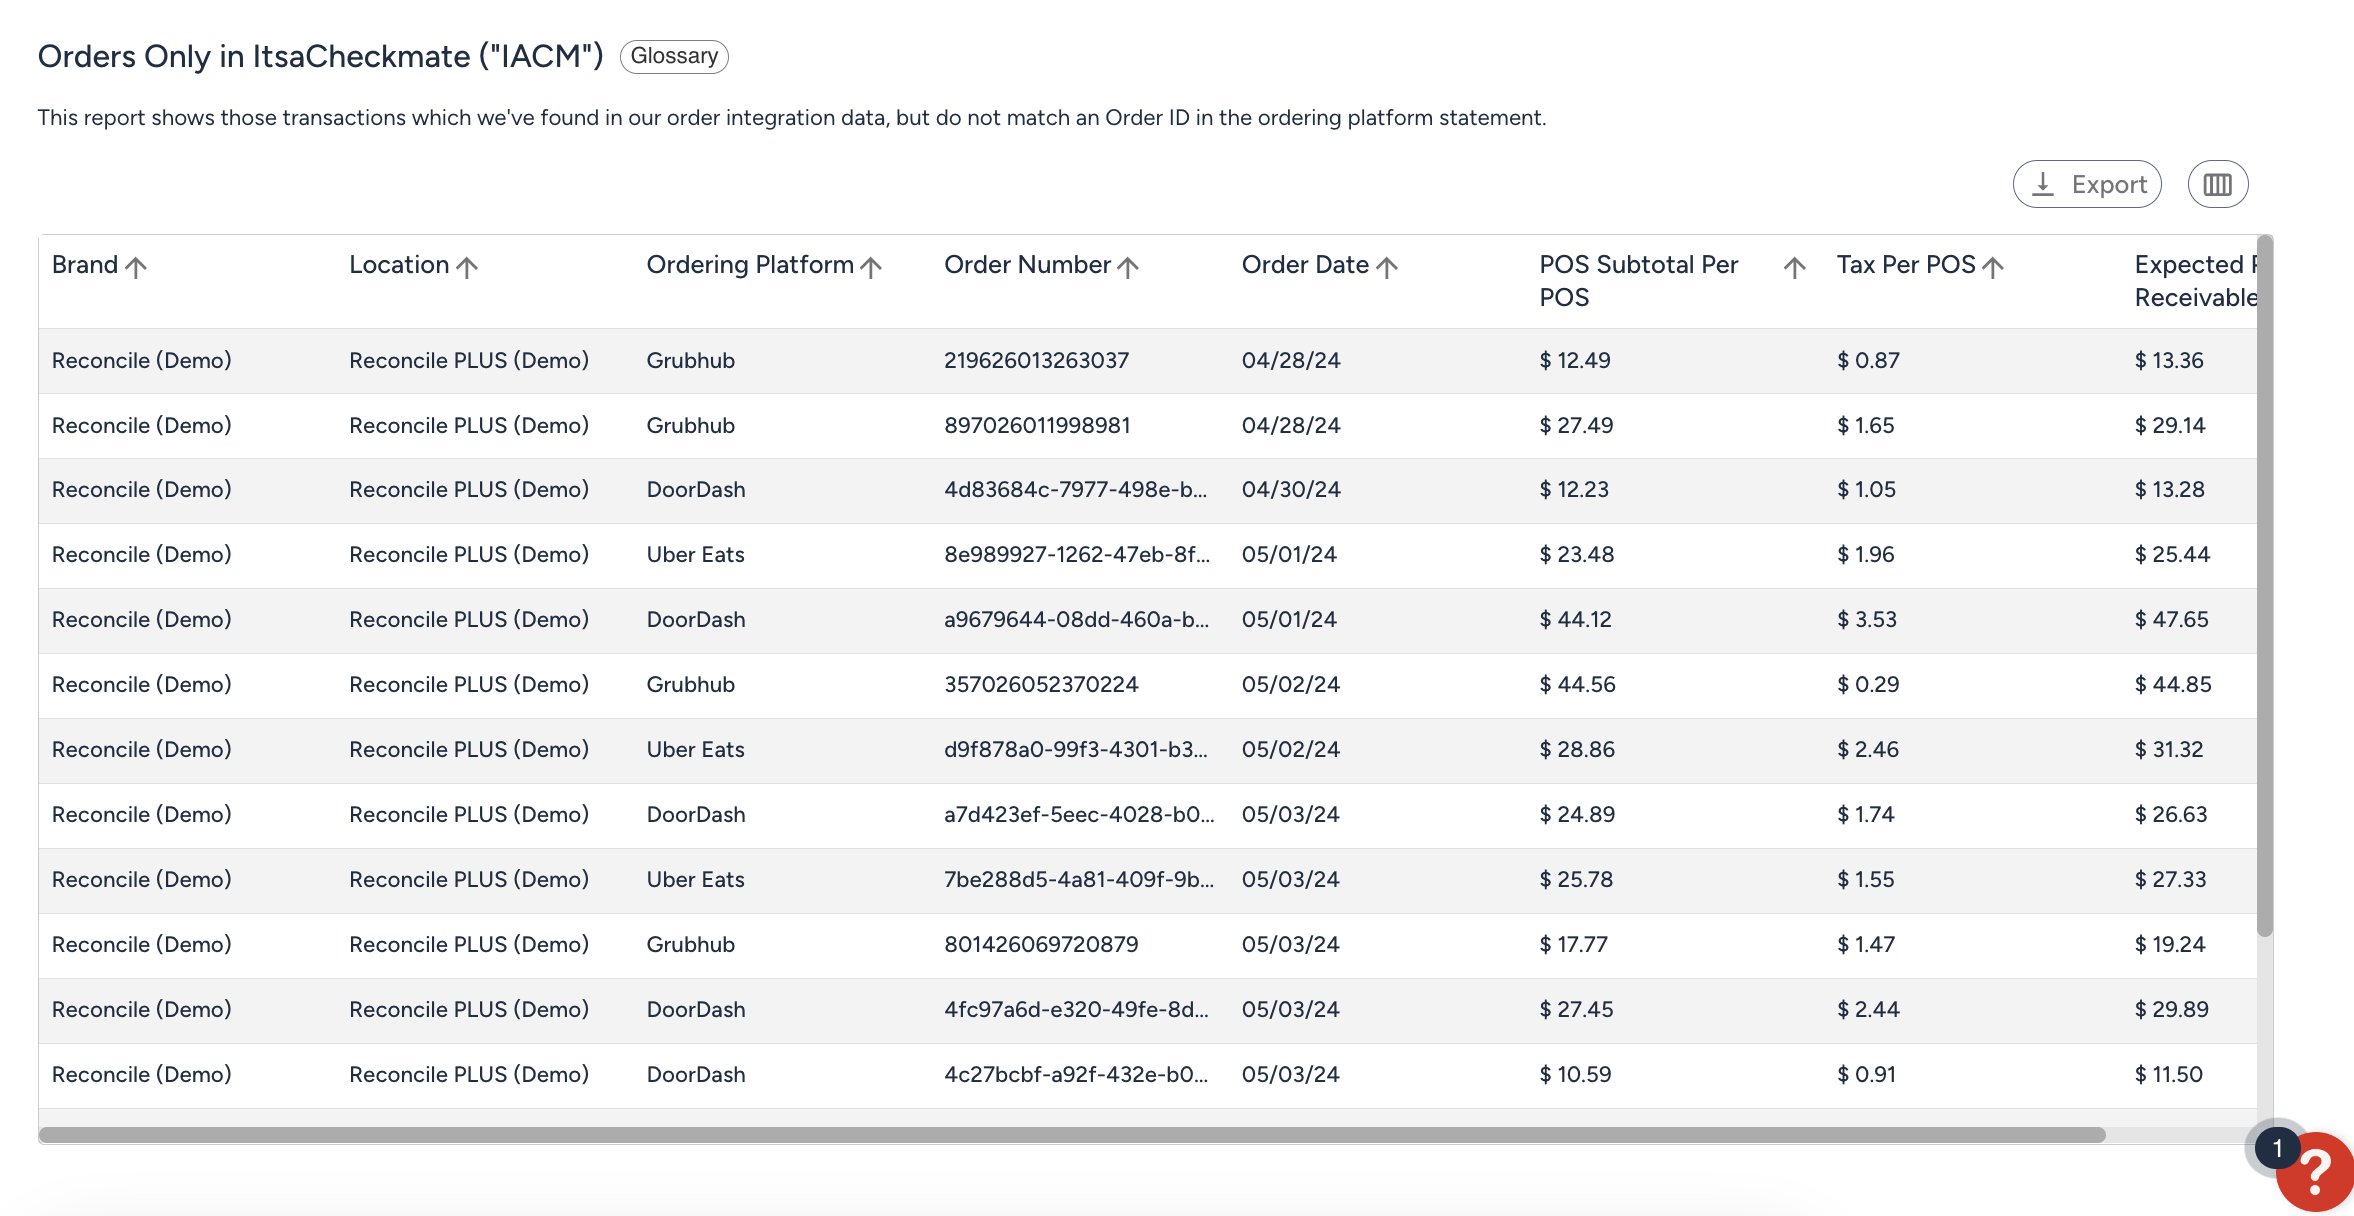Click tax value $ 0.29

(1868, 685)
